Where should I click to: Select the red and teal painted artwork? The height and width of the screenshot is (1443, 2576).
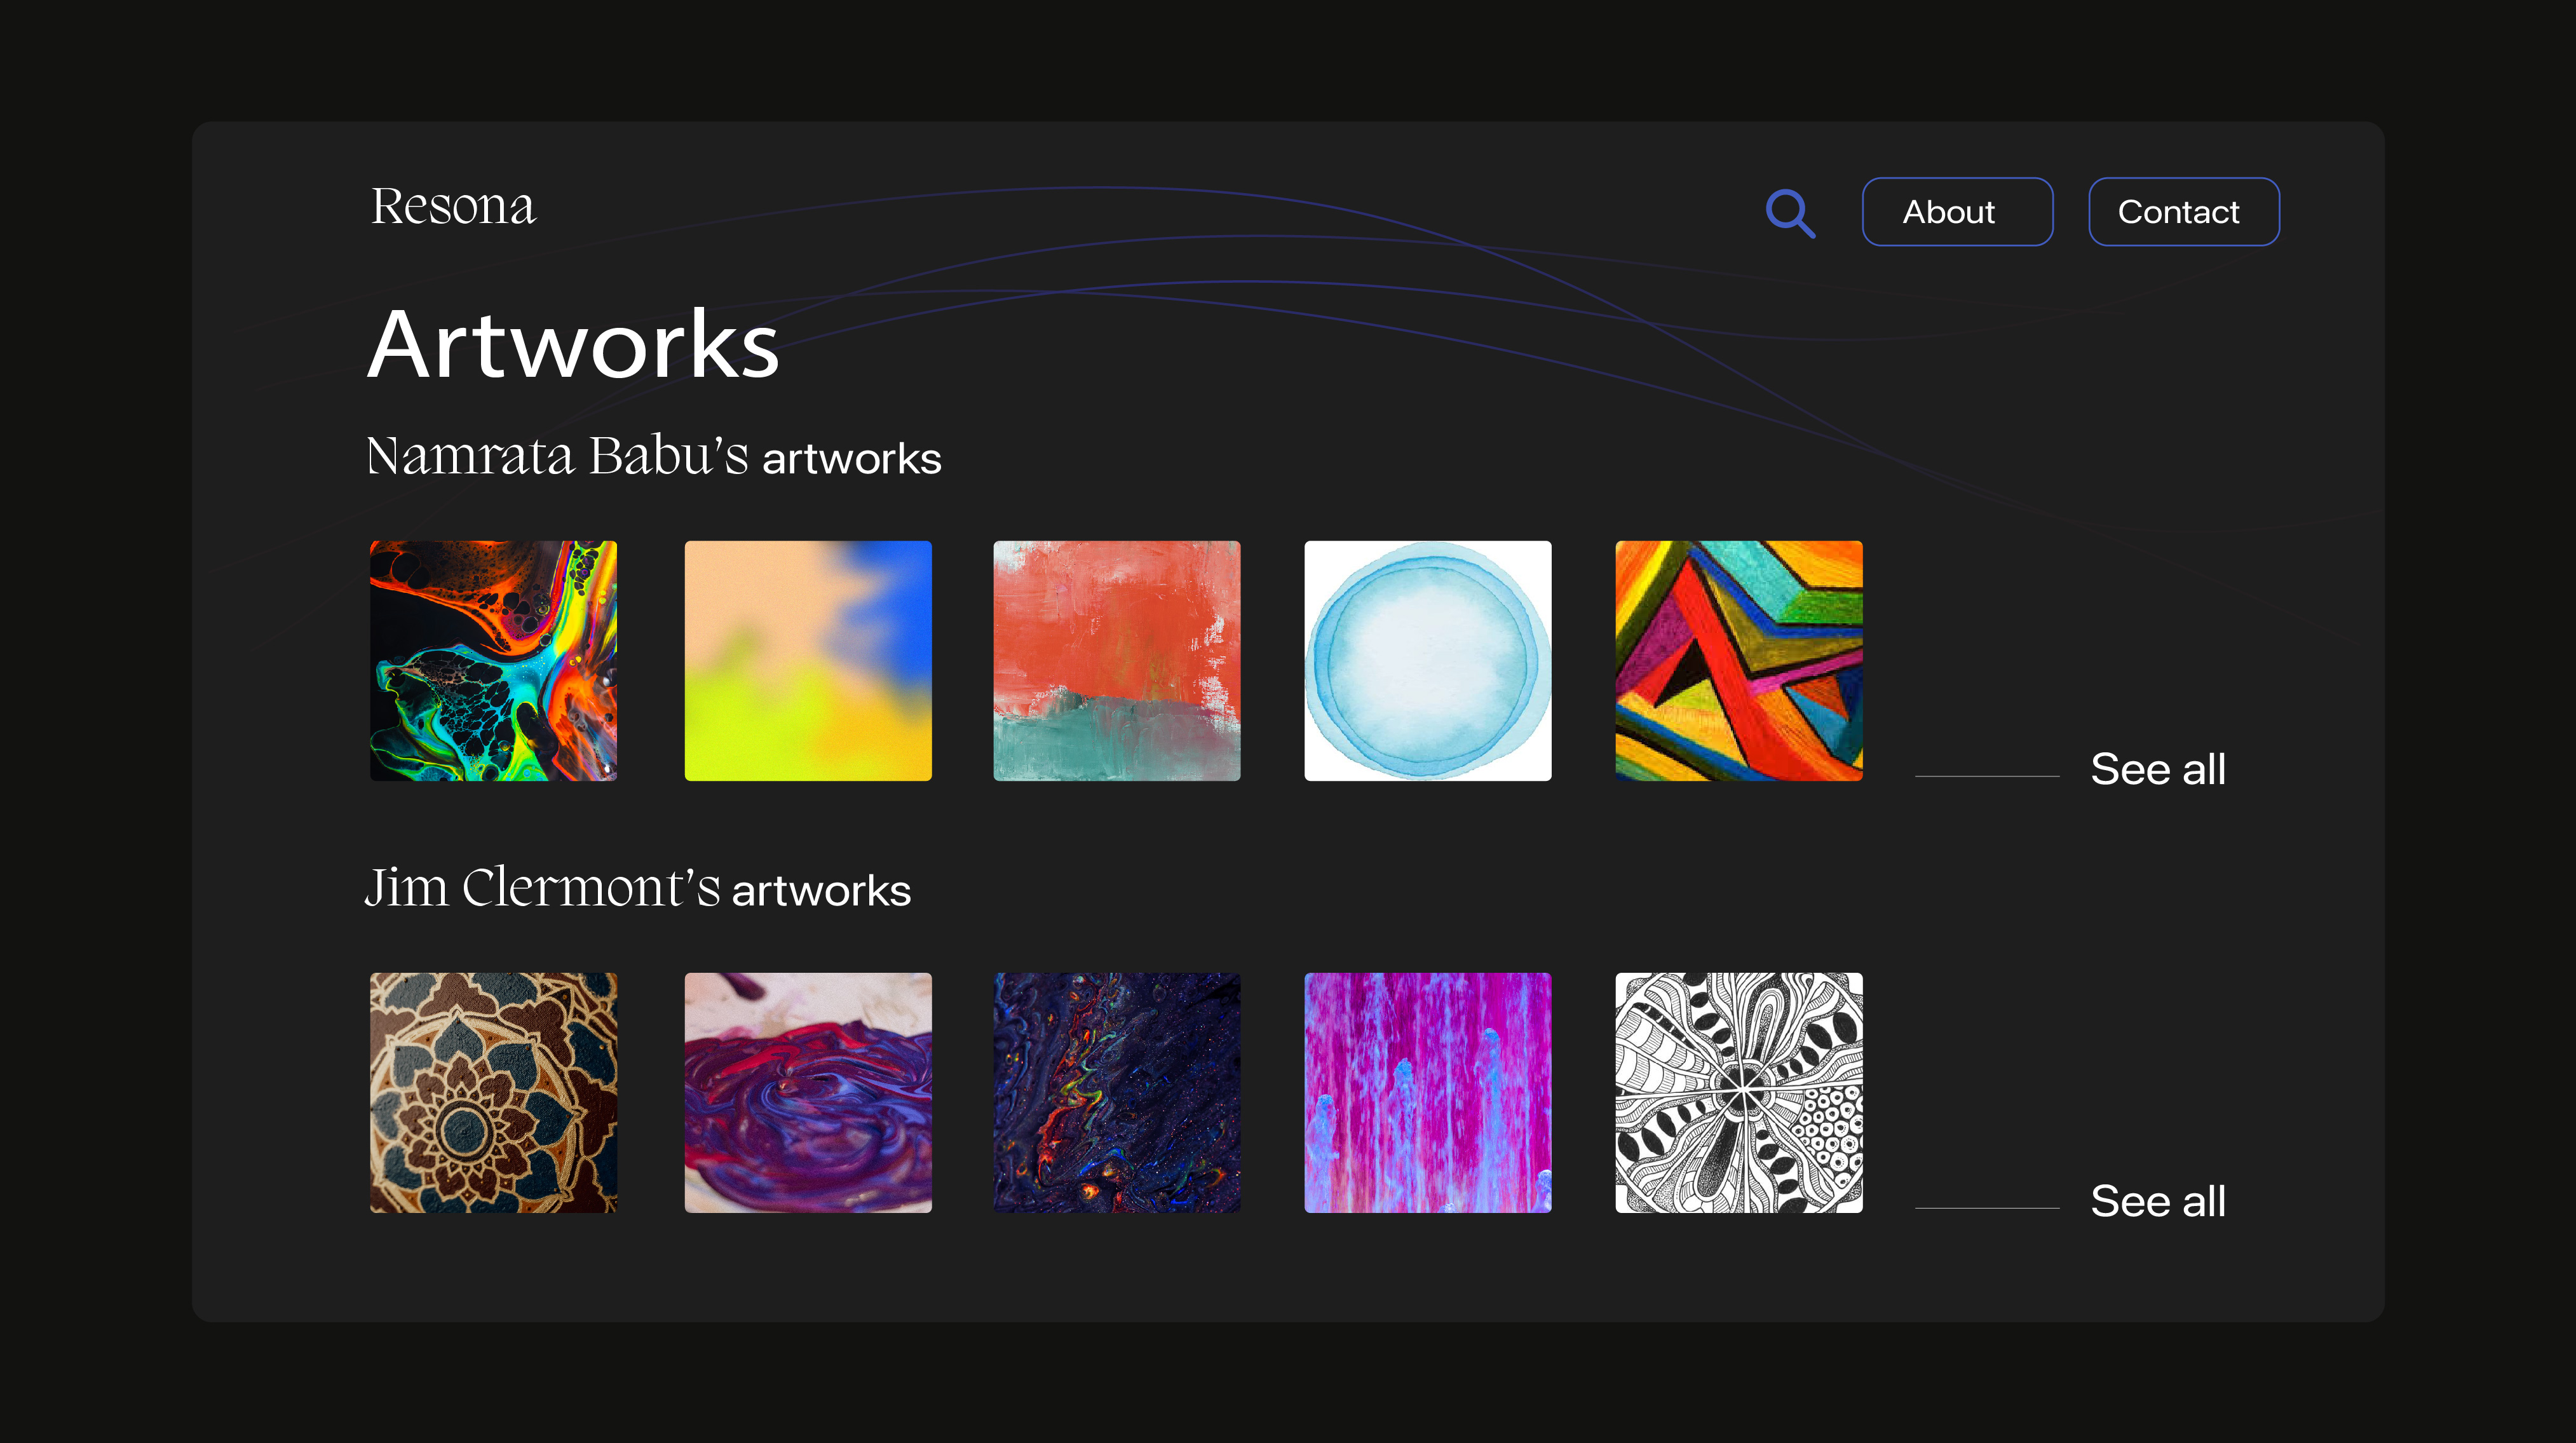[1116, 661]
